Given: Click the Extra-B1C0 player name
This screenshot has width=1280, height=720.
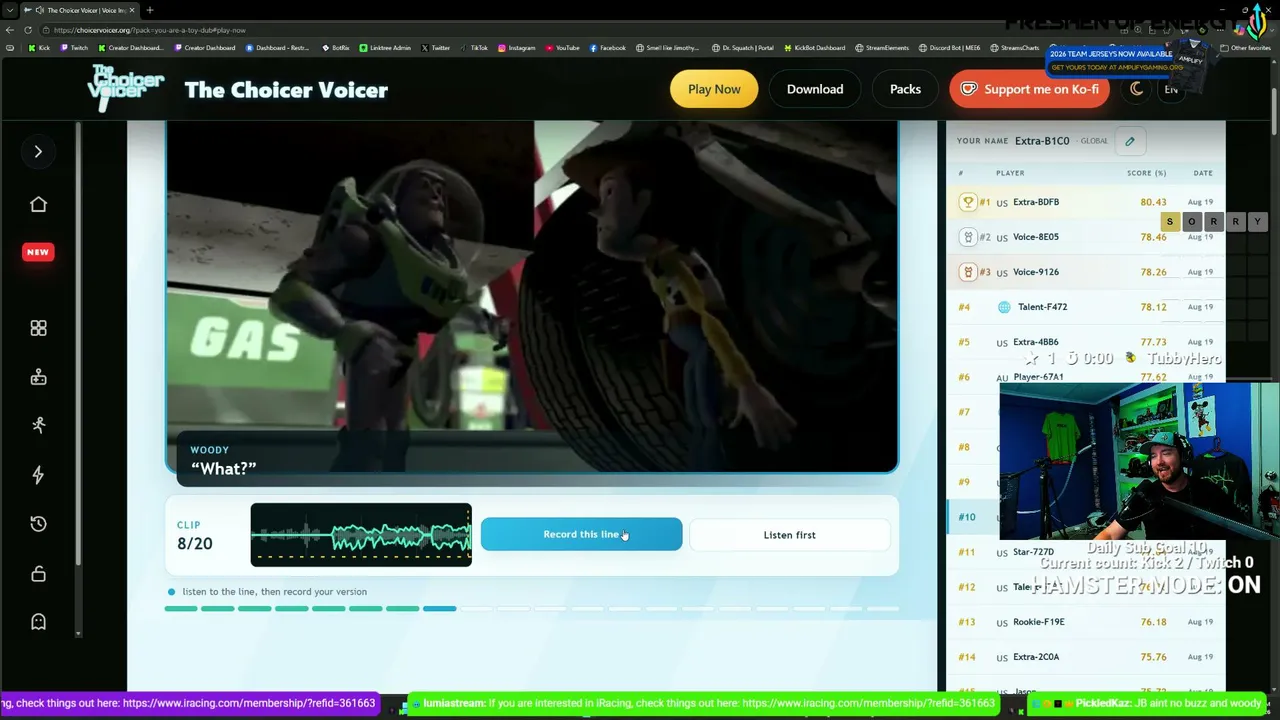Looking at the screenshot, I should pos(1042,141).
